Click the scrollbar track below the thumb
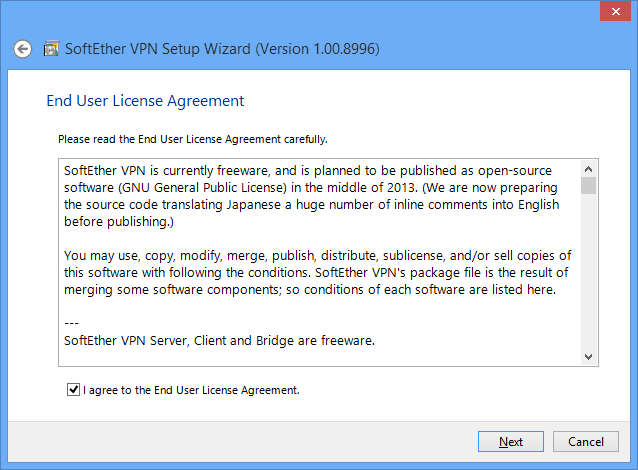Image resolution: width=638 pixels, height=470 pixels. [x=588, y=273]
